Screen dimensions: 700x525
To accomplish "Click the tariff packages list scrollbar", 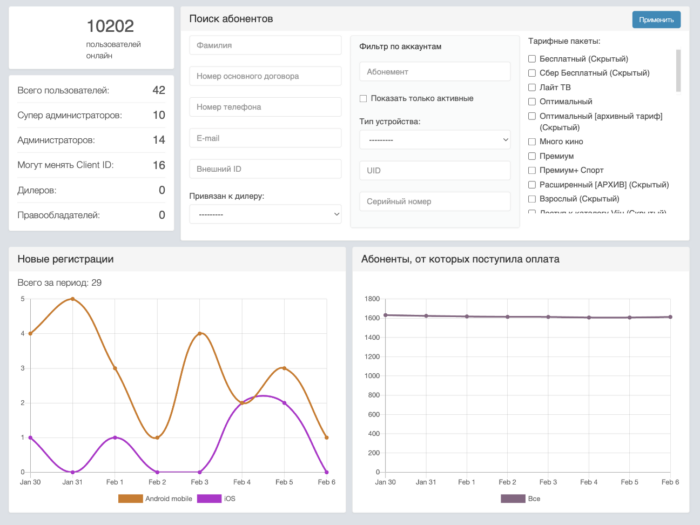I will [x=679, y=70].
